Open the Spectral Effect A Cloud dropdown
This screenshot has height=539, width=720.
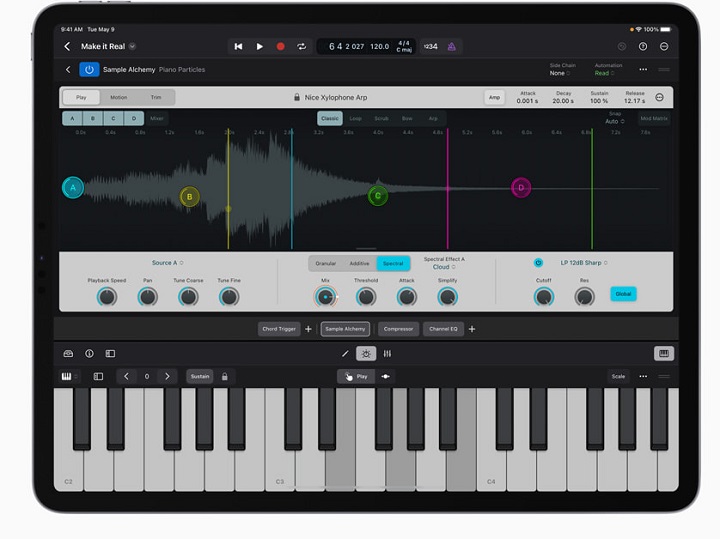tap(443, 267)
